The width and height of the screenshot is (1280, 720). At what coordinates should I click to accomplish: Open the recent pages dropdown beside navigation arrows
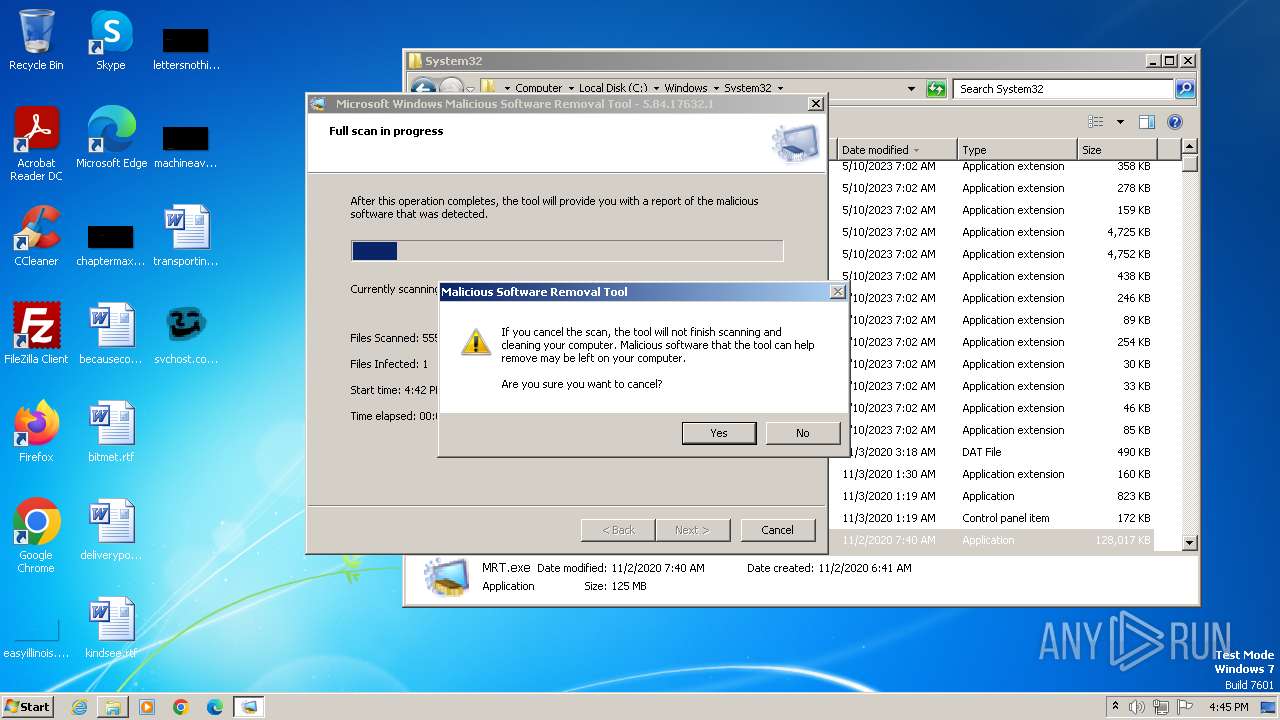(471, 88)
